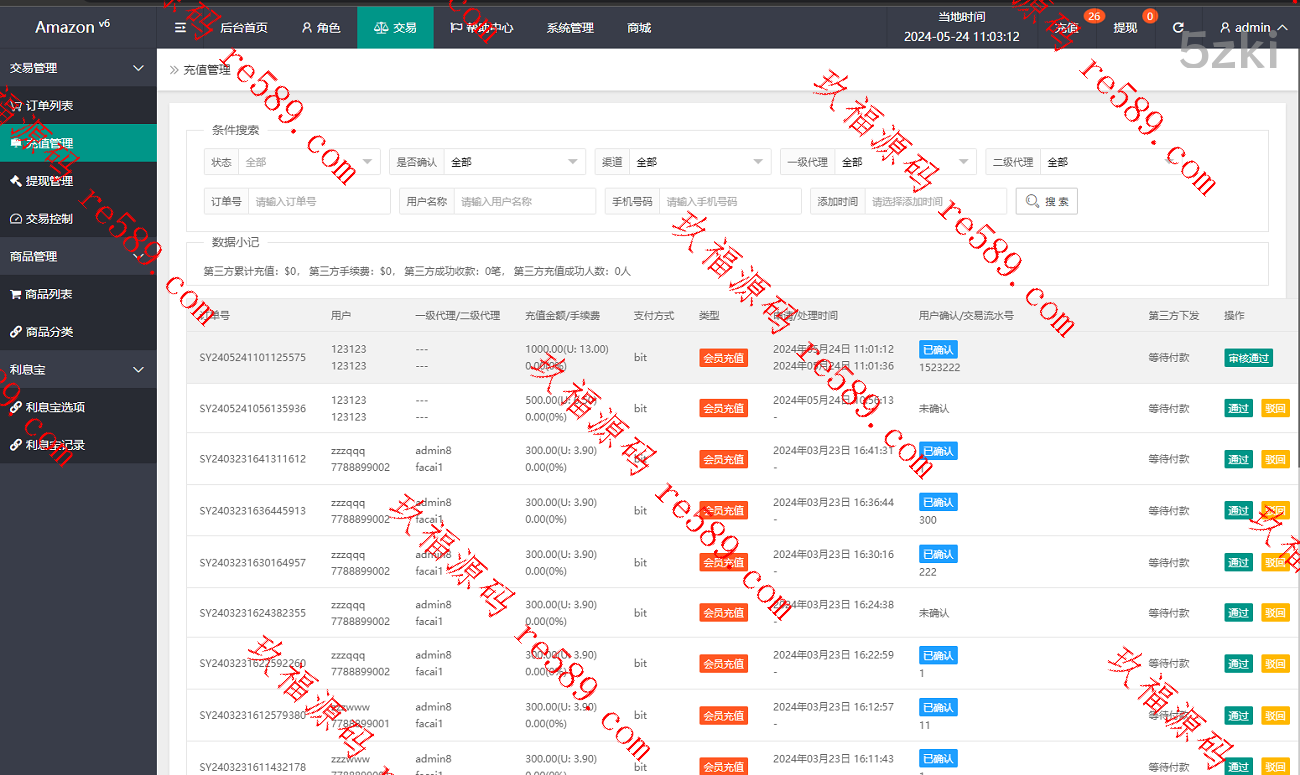Open 提现管理 in the sidebar

pyautogui.click(x=49, y=181)
